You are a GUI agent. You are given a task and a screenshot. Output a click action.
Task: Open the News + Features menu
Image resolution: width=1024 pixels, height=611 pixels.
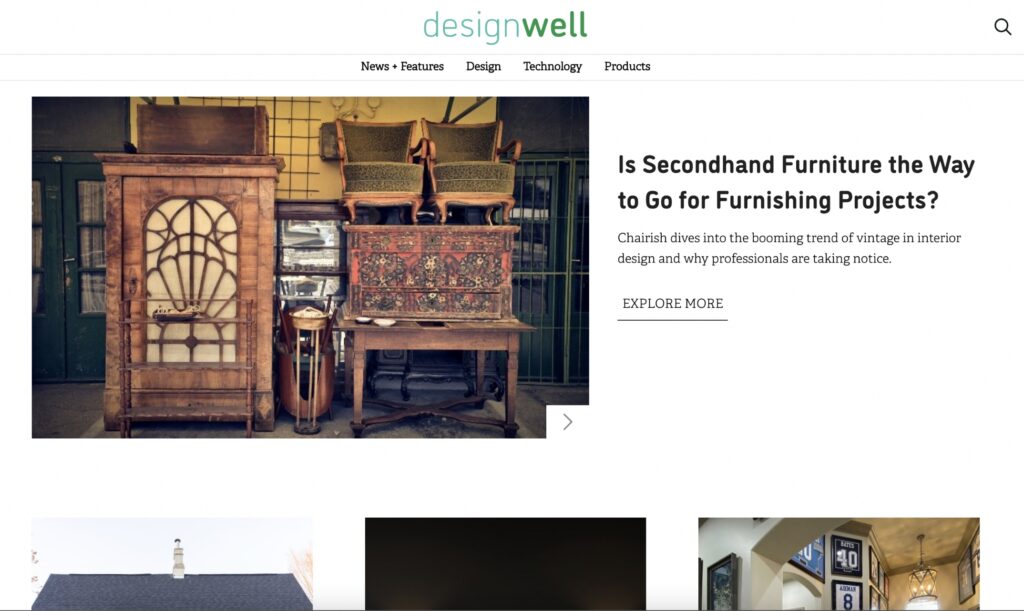pos(402,67)
